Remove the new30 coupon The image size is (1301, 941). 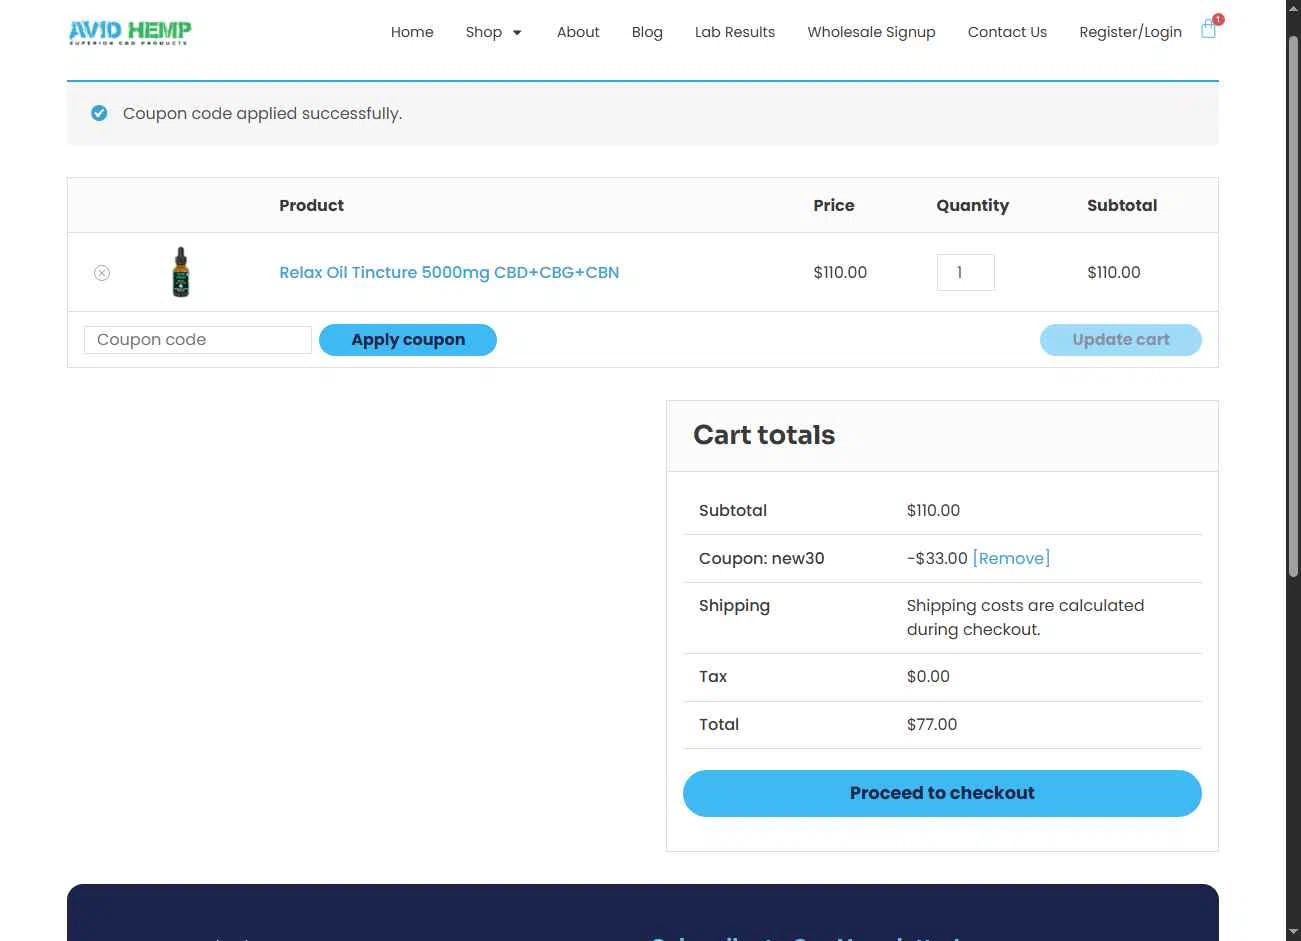click(x=1011, y=558)
